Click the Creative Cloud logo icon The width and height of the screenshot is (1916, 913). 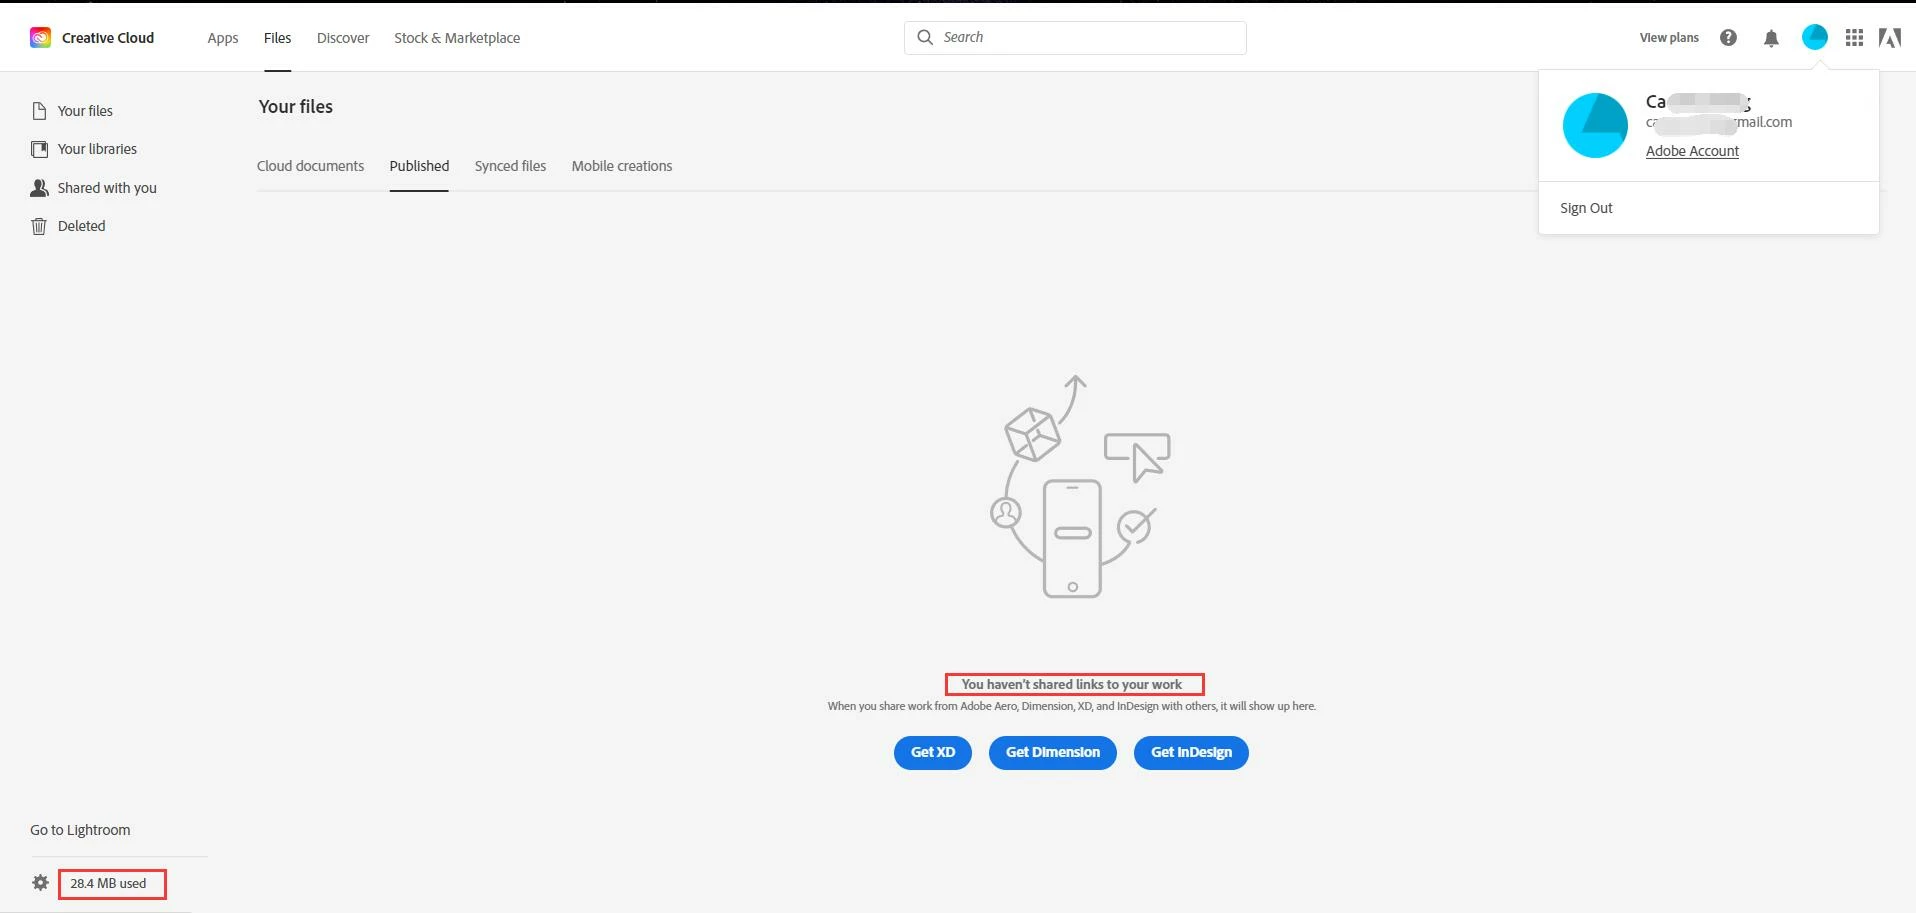coord(40,38)
